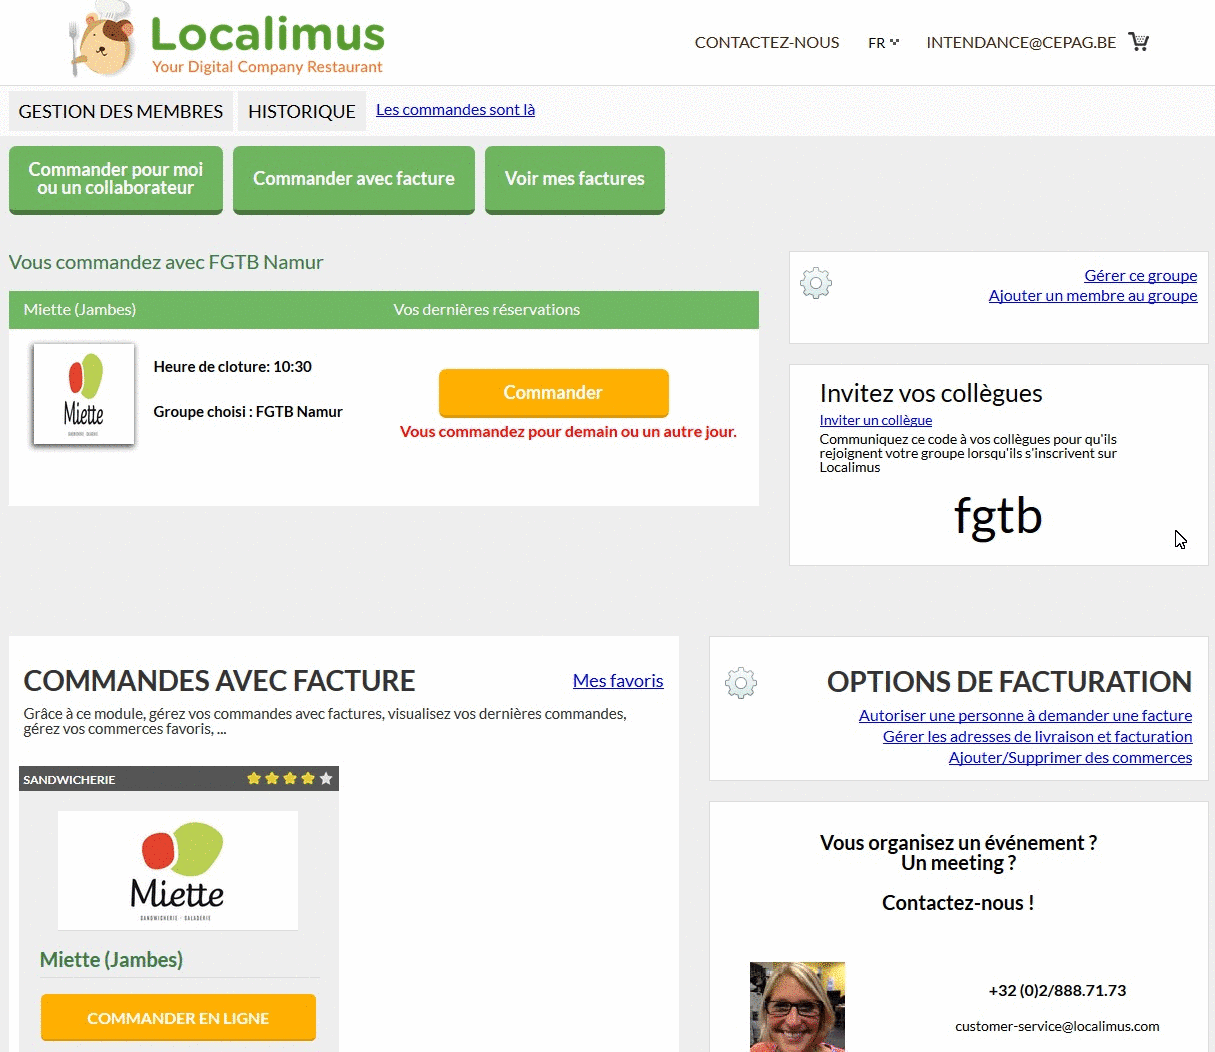This screenshot has width=1215, height=1052.
Task: Click the customer service contact photo
Action: [x=797, y=1007]
